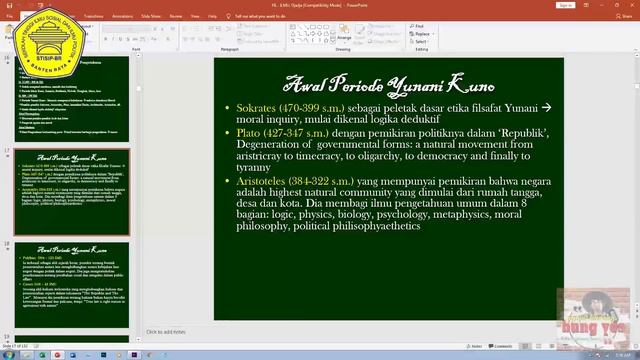Viewport: 640px width, 360px height.
Task: Click the Windows Start button
Action: tap(8, 355)
